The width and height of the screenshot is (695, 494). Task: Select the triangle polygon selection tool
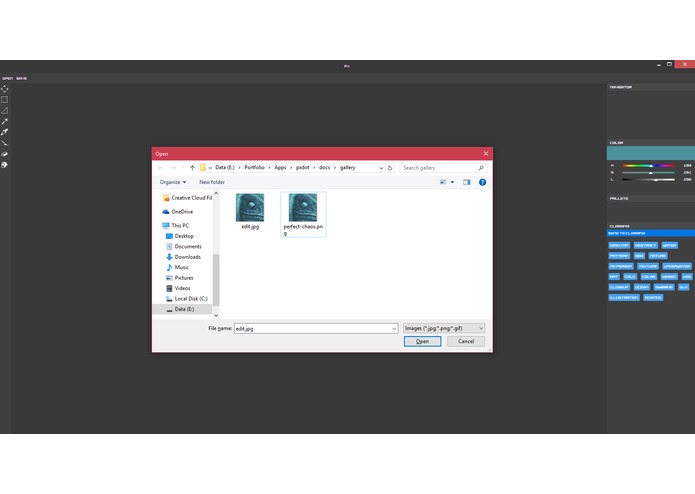click(x=4, y=110)
